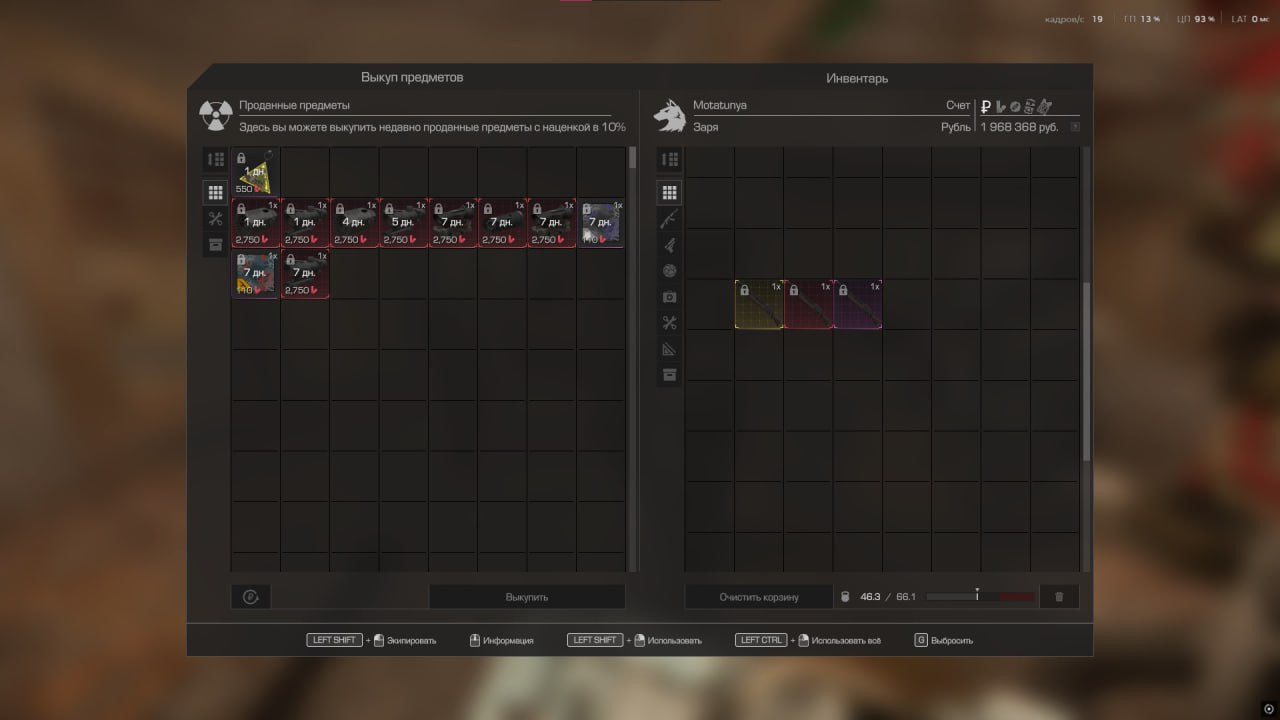Click the Выкупить button
This screenshot has width=1280, height=720.
click(x=527, y=597)
